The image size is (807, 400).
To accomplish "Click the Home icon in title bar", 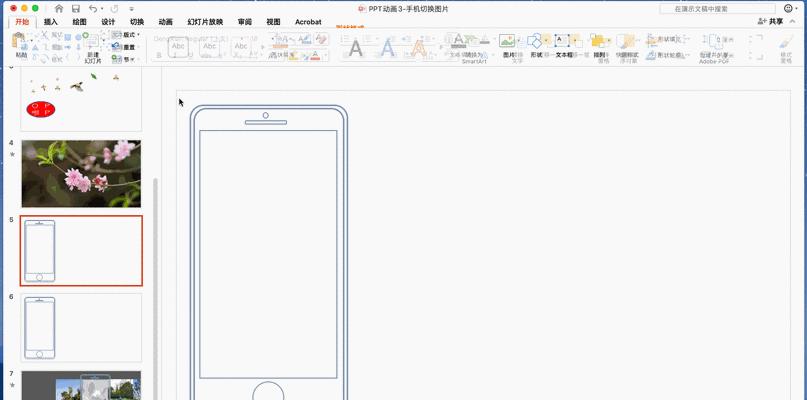I will tap(59, 8).
